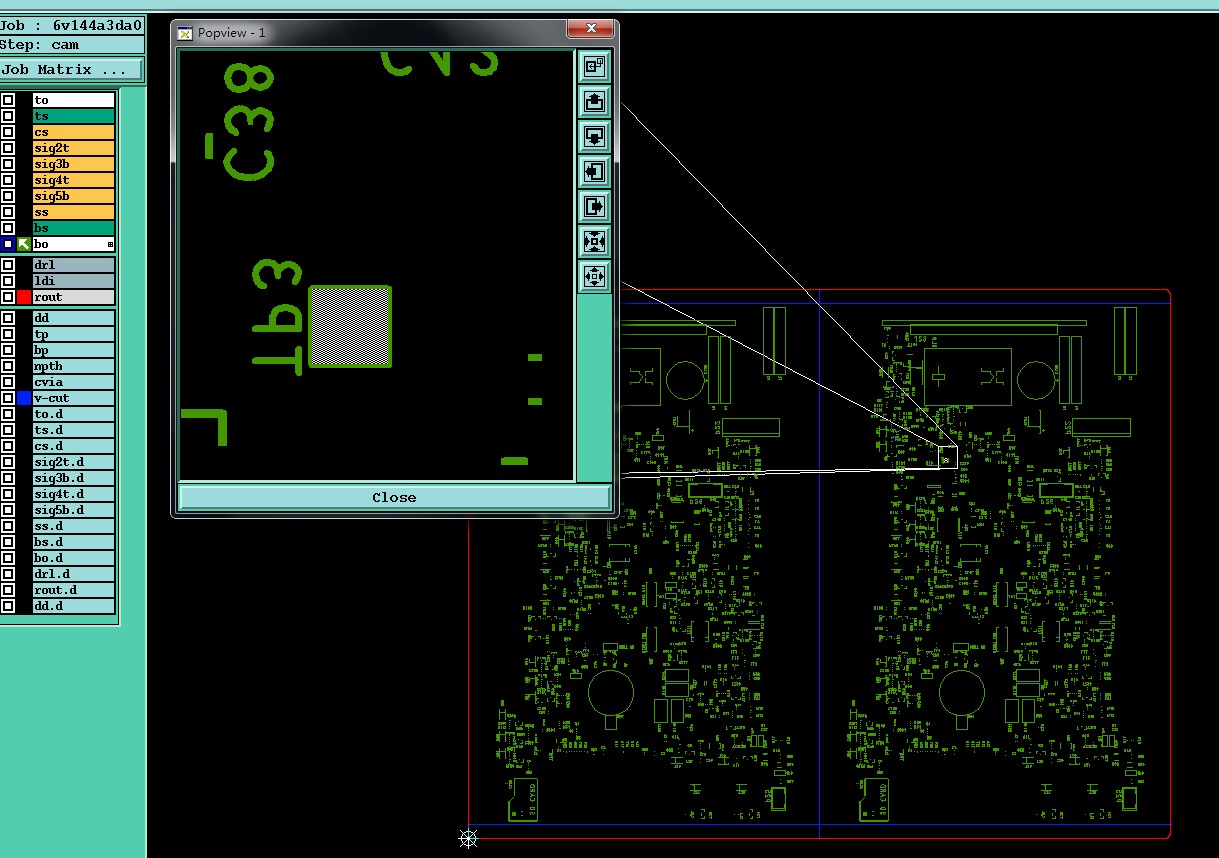The width and height of the screenshot is (1219, 858).
Task: Zoom in the Popview with the inward-arrows icon
Action: click(x=595, y=242)
